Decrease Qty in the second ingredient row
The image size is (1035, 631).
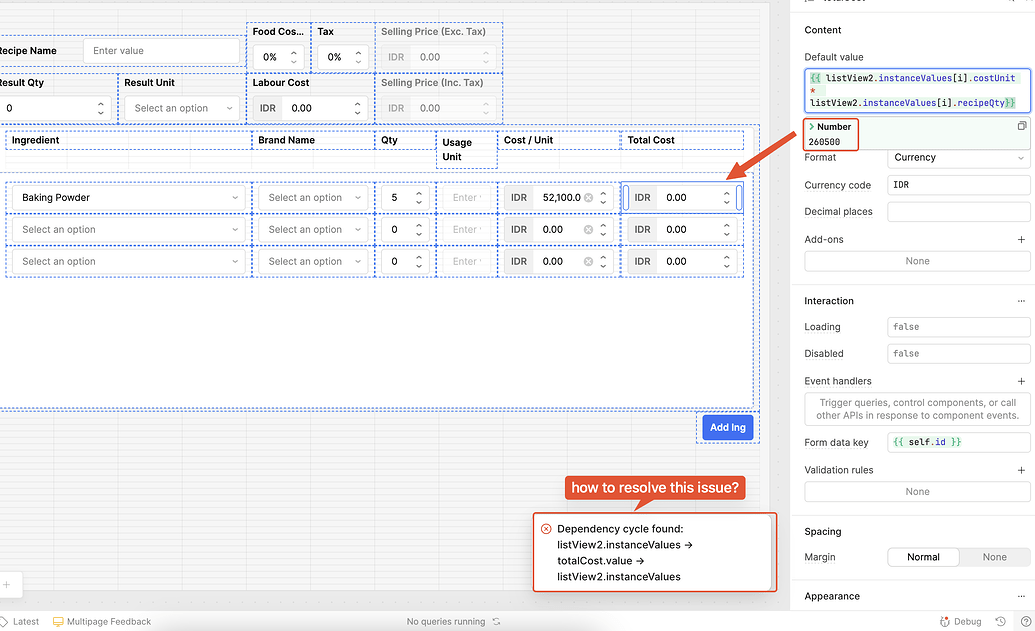point(418,234)
